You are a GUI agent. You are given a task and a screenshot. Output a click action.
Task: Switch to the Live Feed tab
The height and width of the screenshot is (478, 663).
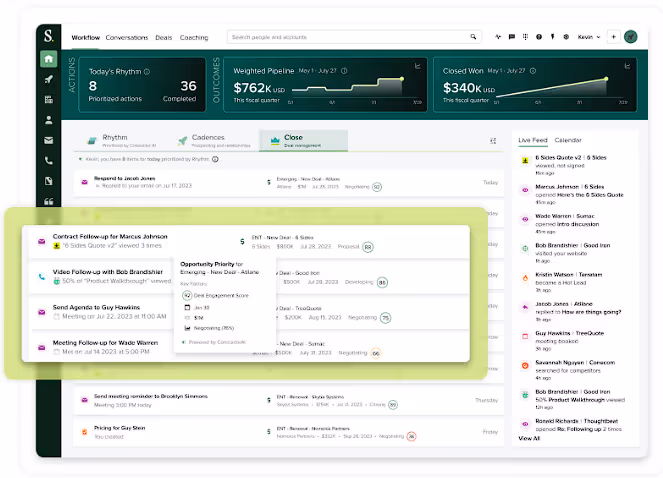[533, 140]
